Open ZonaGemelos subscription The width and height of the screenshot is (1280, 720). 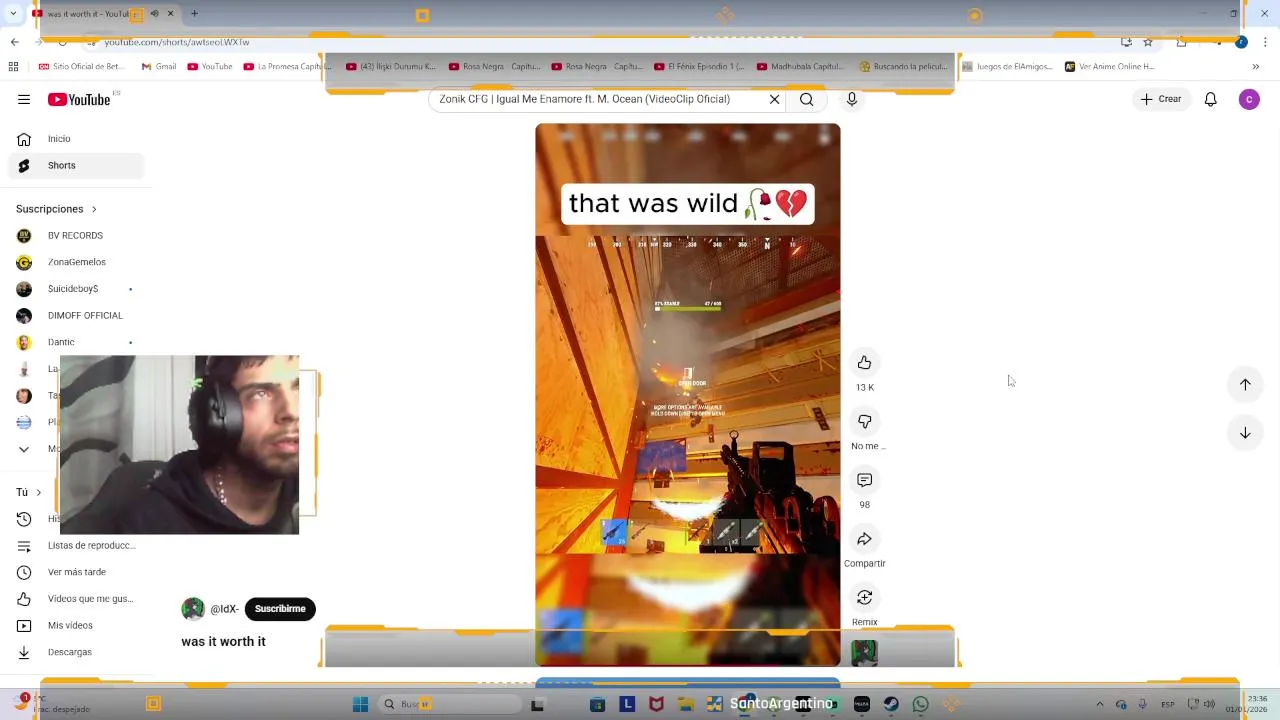click(x=75, y=262)
